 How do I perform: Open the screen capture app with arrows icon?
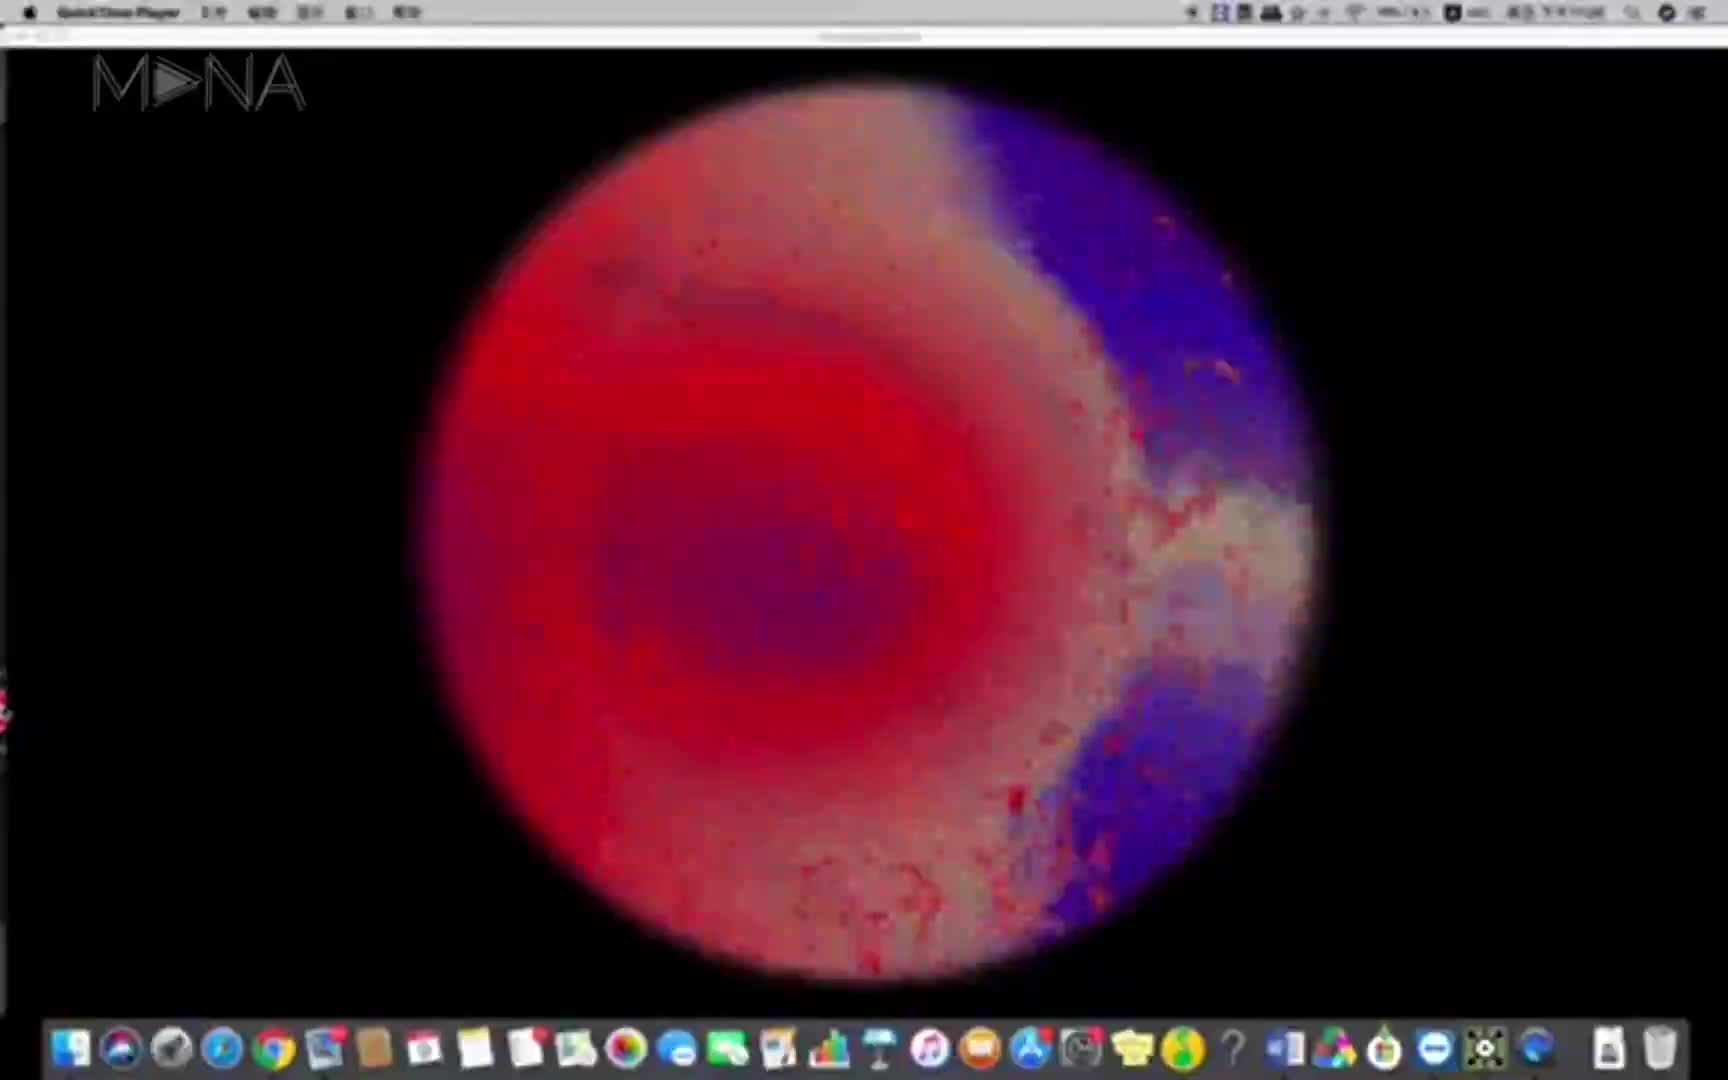click(1485, 1049)
